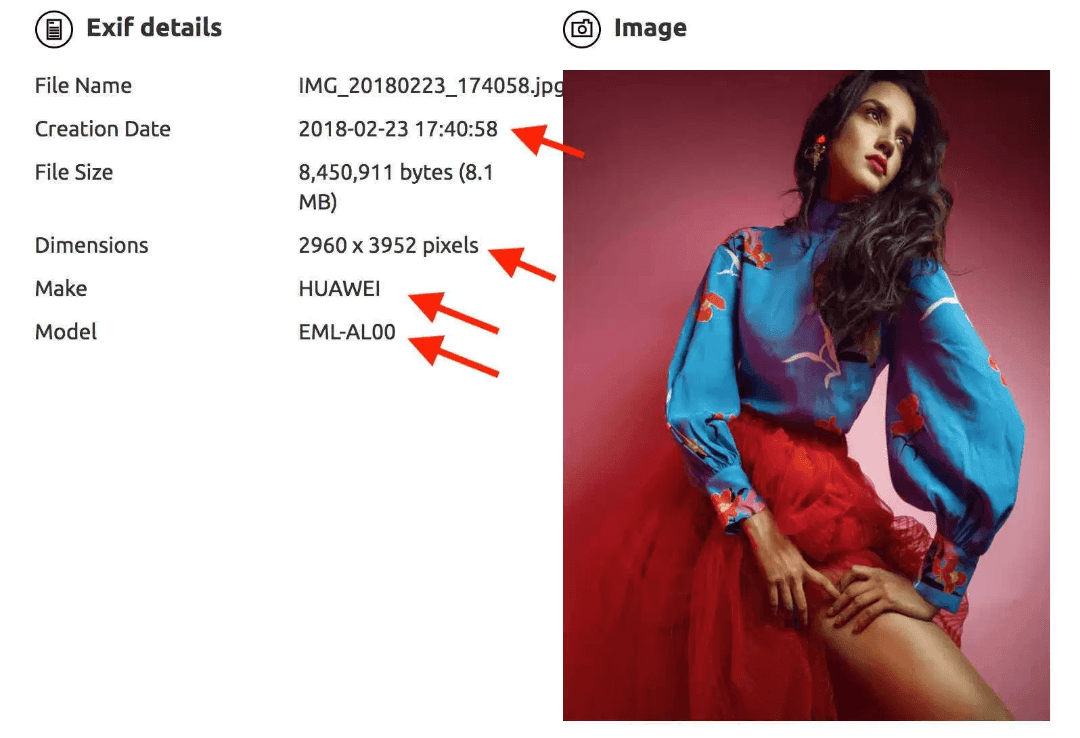Click the HUAWEI make value
1080x738 pixels.
pyautogui.click(x=339, y=289)
